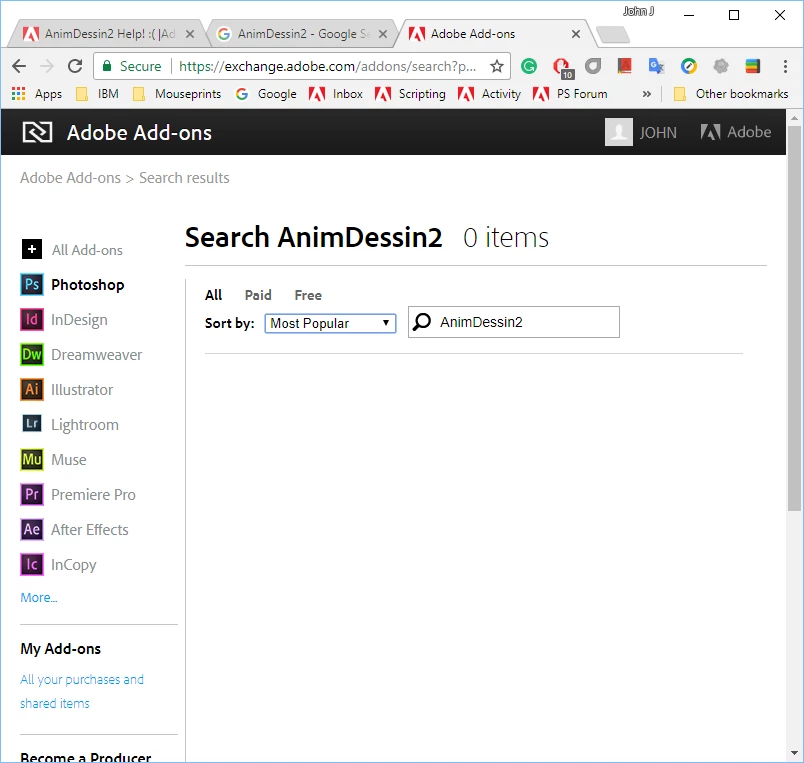Click the AnimDessin2 search input field
This screenshot has width=804, height=763.
(x=514, y=322)
